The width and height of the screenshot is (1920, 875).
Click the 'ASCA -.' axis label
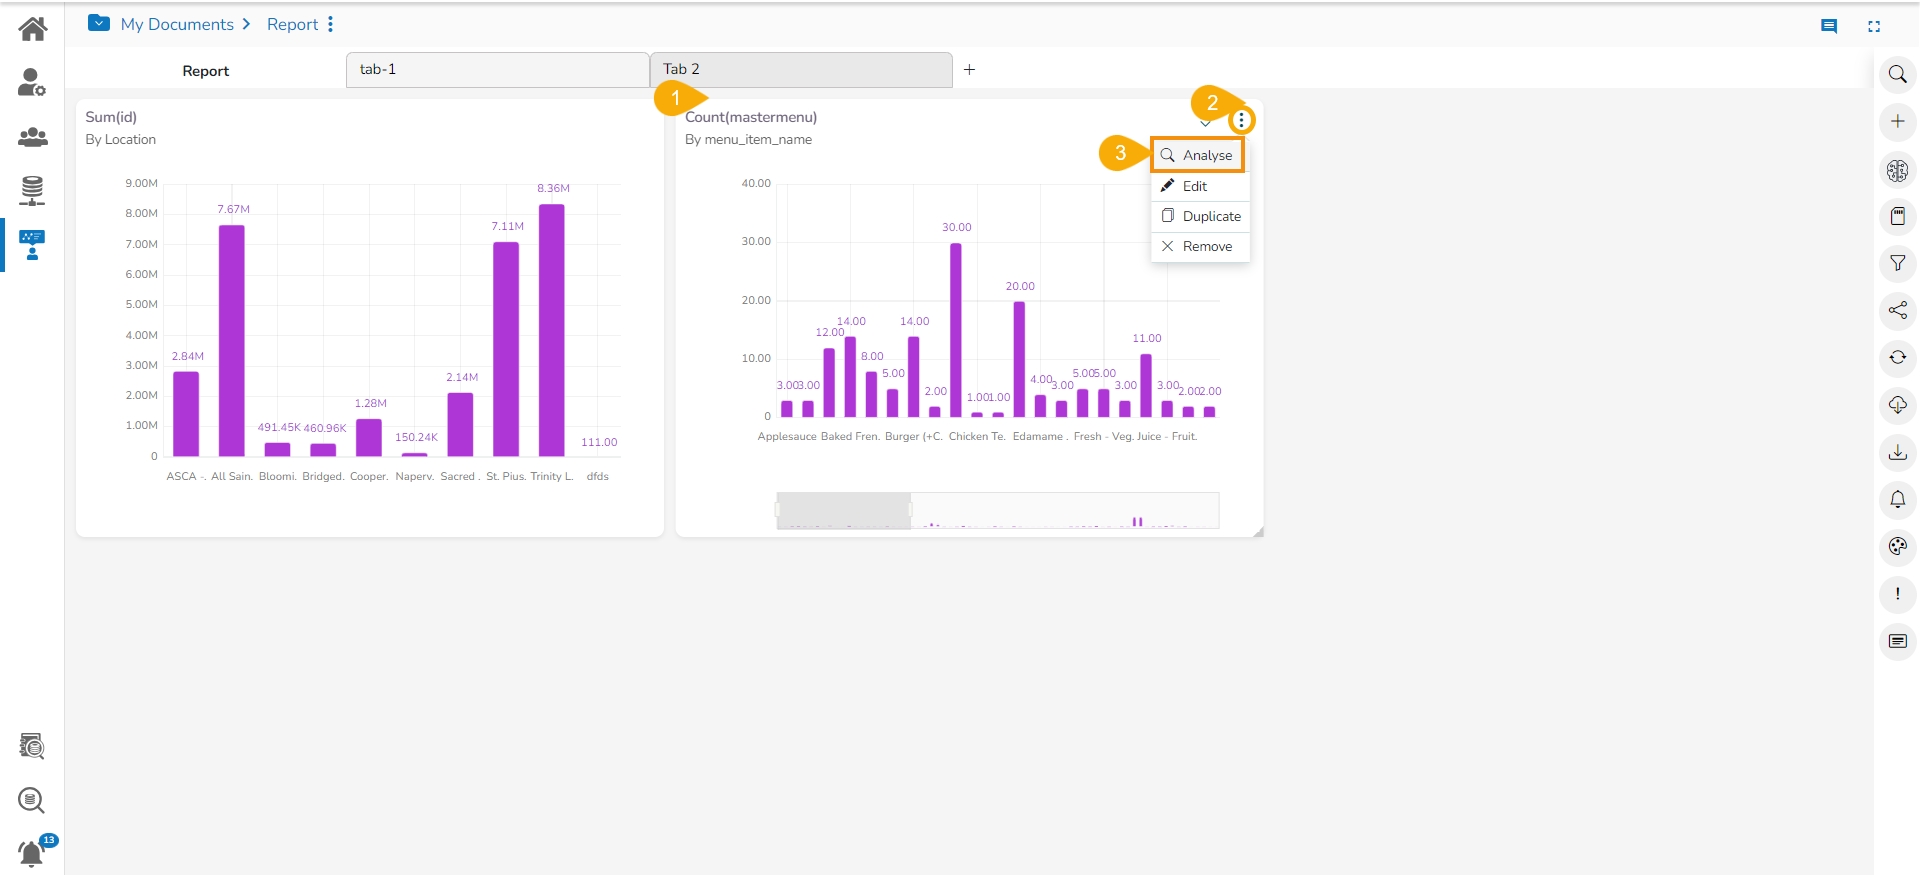click(x=186, y=476)
